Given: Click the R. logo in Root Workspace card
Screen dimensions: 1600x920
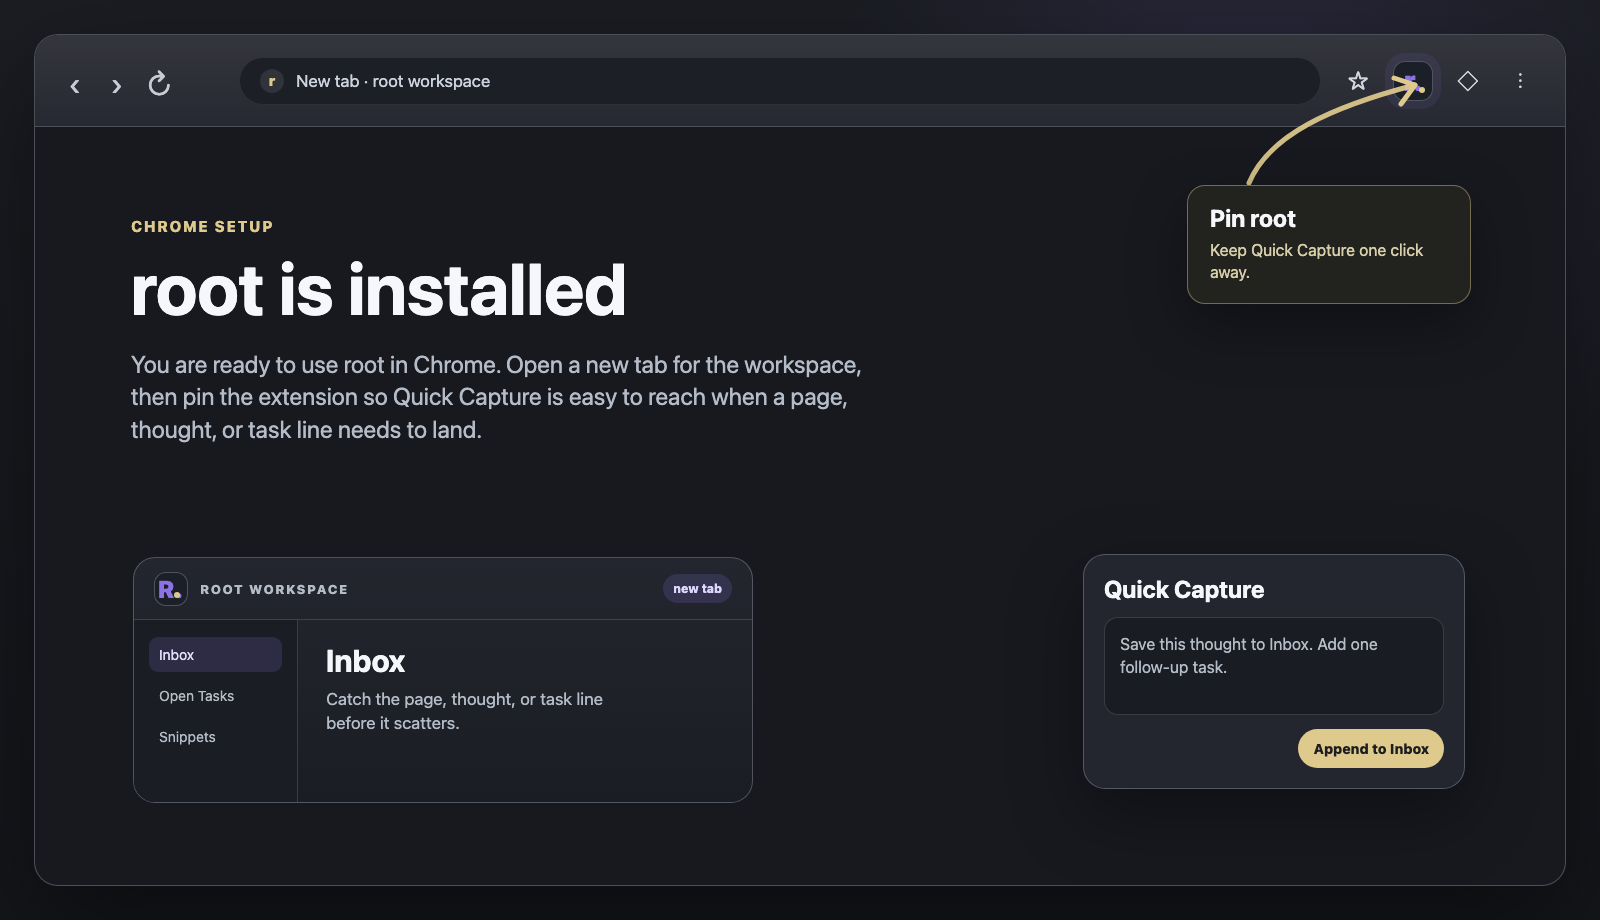Looking at the screenshot, I should 170,589.
